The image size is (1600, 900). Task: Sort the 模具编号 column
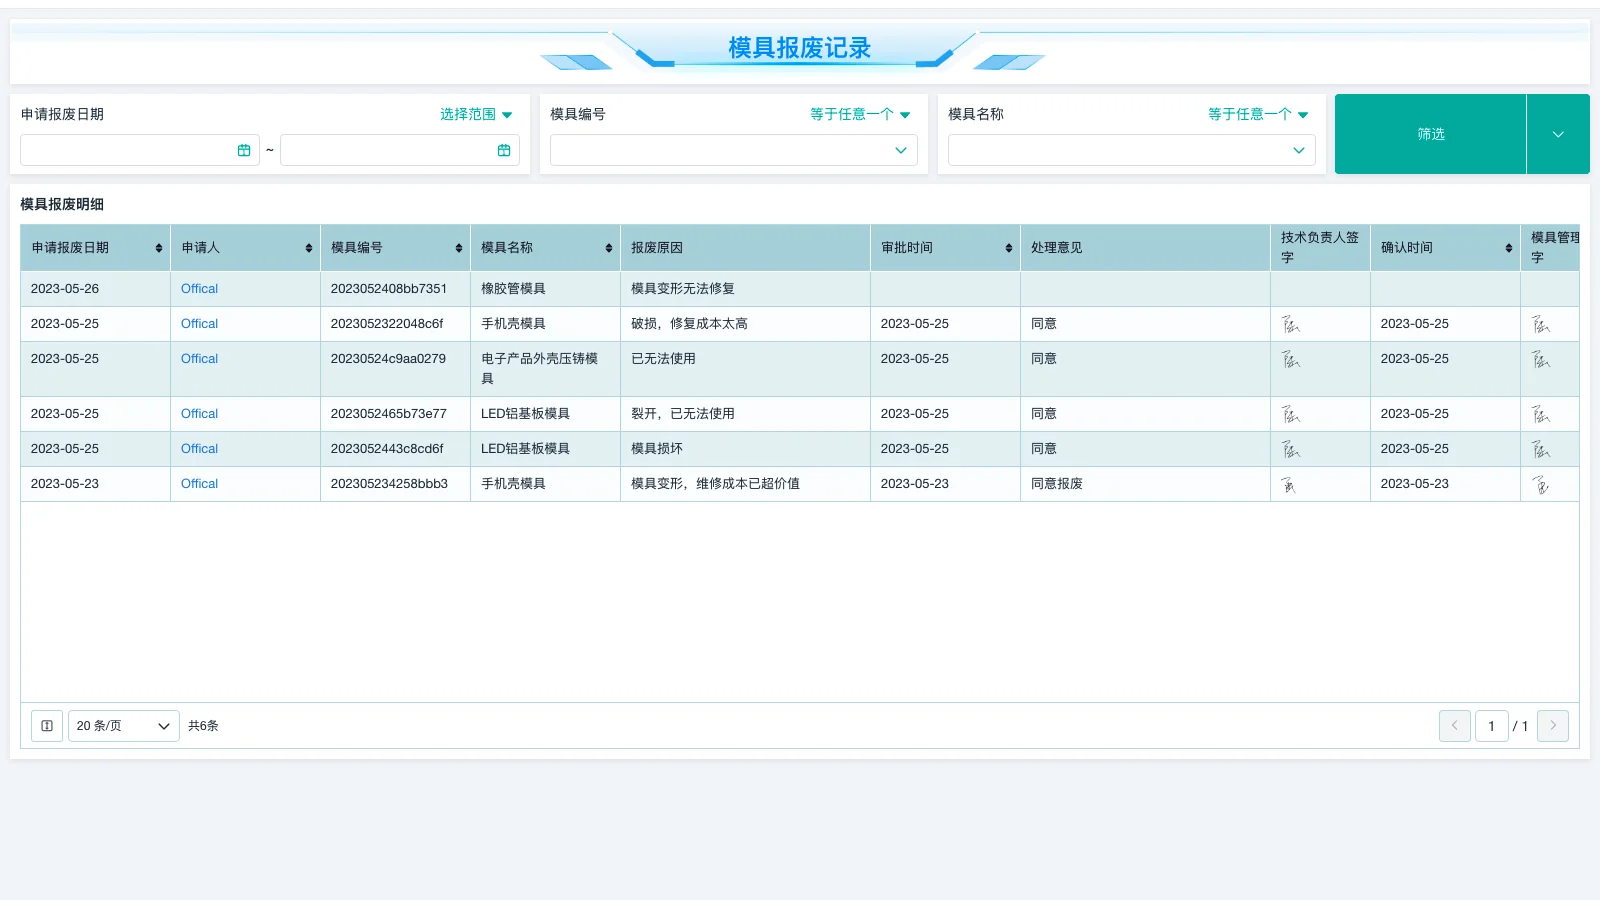(458, 247)
